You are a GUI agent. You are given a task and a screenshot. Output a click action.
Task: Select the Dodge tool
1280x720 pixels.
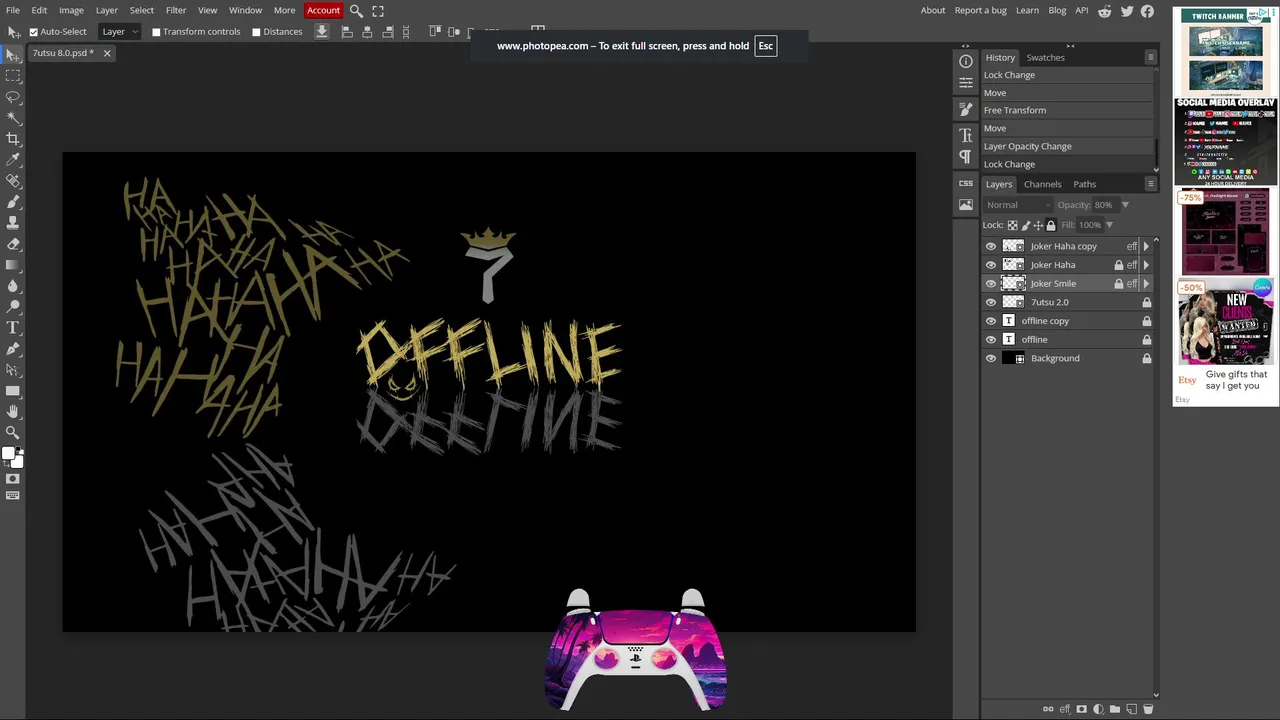pyautogui.click(x=13, y=307)
